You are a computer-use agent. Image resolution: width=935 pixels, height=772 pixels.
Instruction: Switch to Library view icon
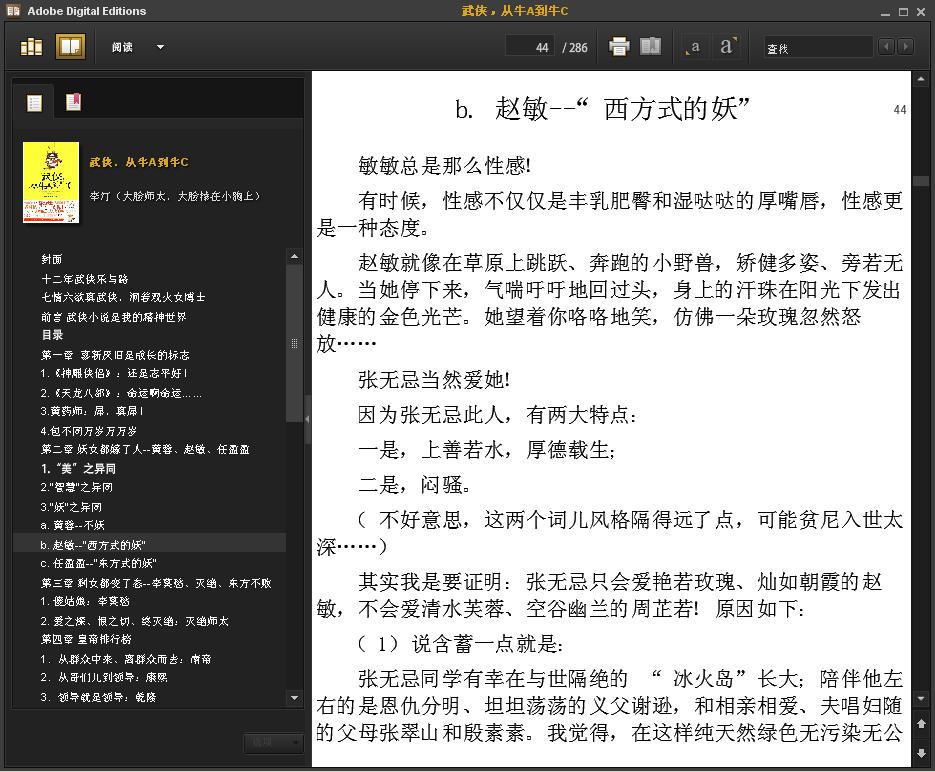coord(31,46)
